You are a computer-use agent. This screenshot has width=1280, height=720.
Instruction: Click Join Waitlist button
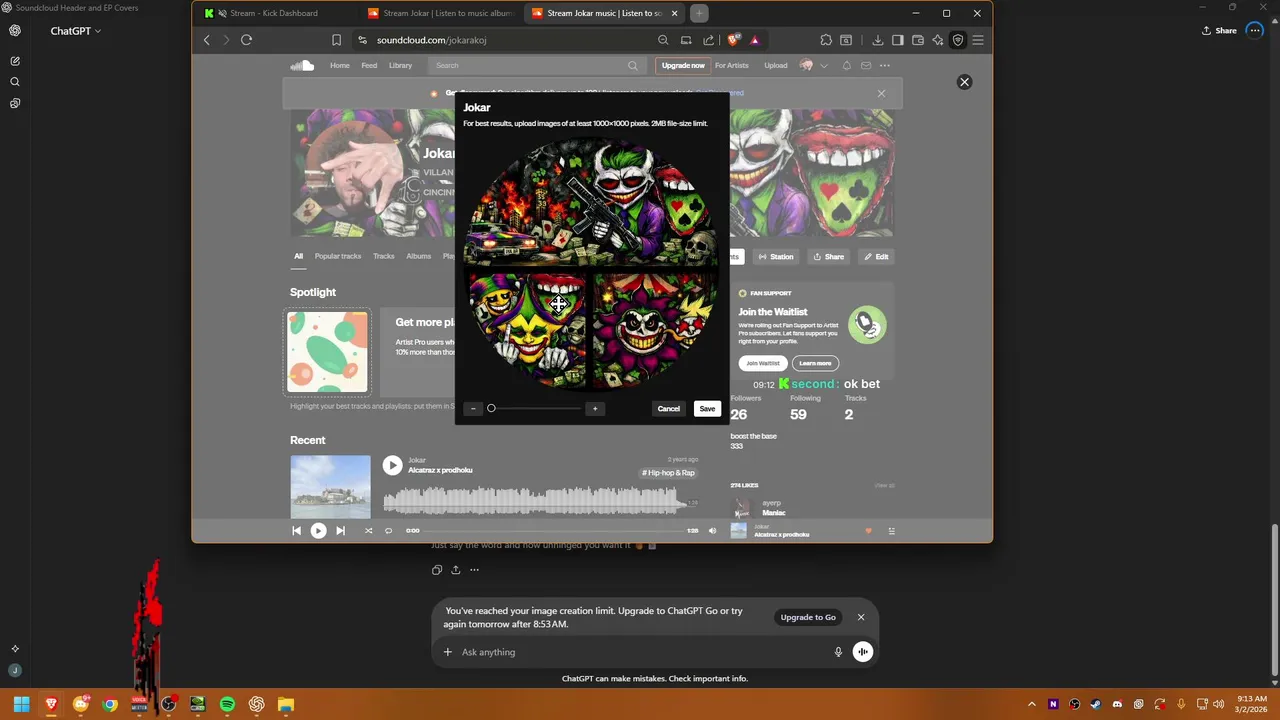point(763,363)
